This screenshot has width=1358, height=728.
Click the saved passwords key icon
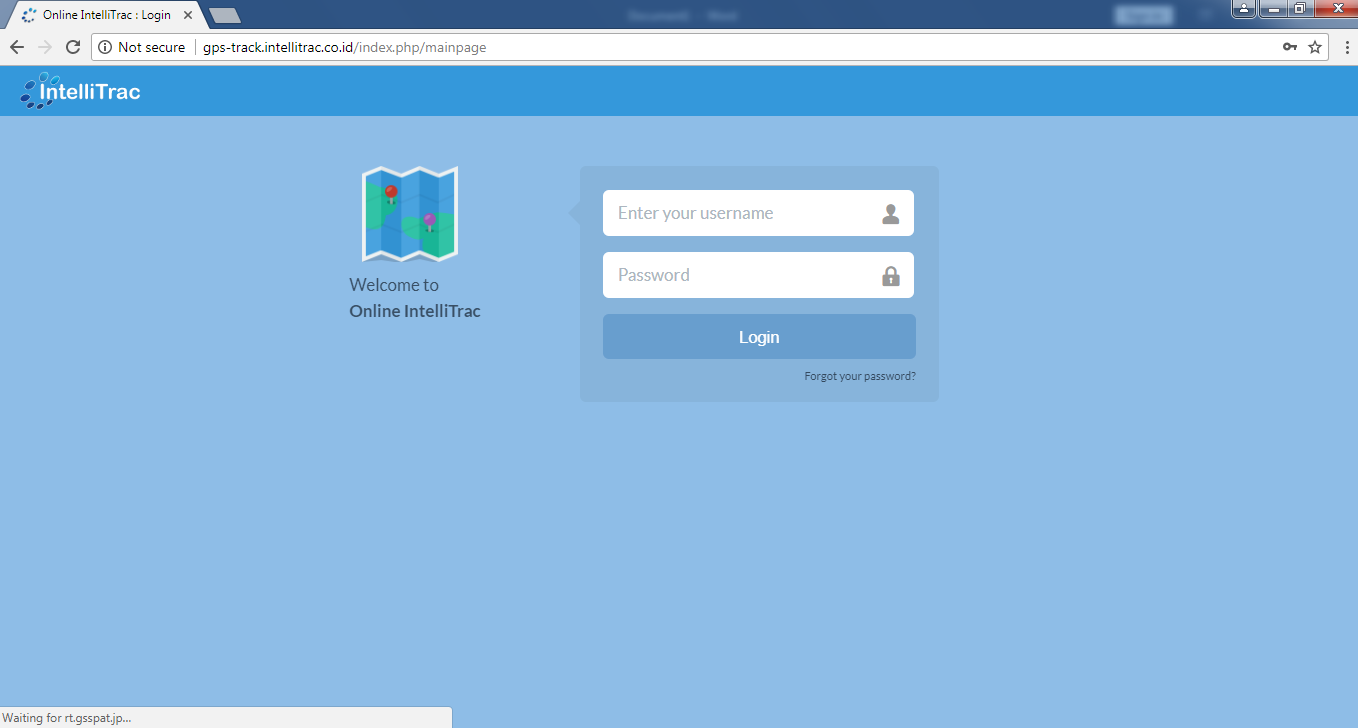tap(1290, 47)
